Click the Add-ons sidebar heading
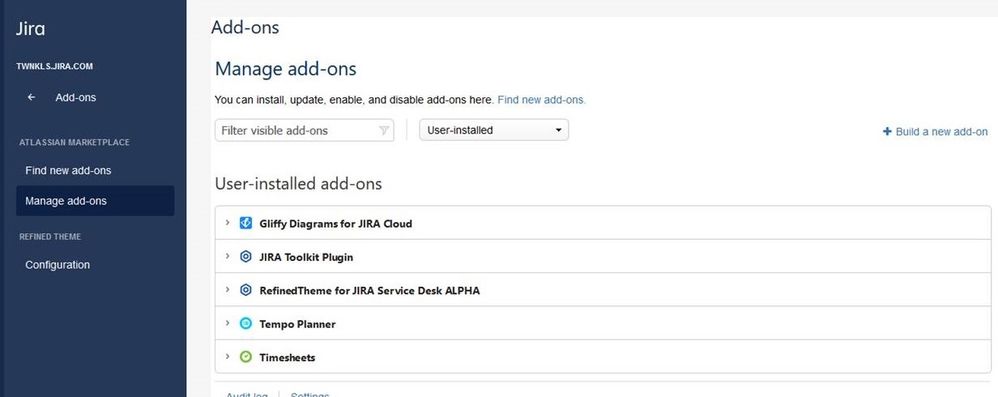 click(76, 97)
